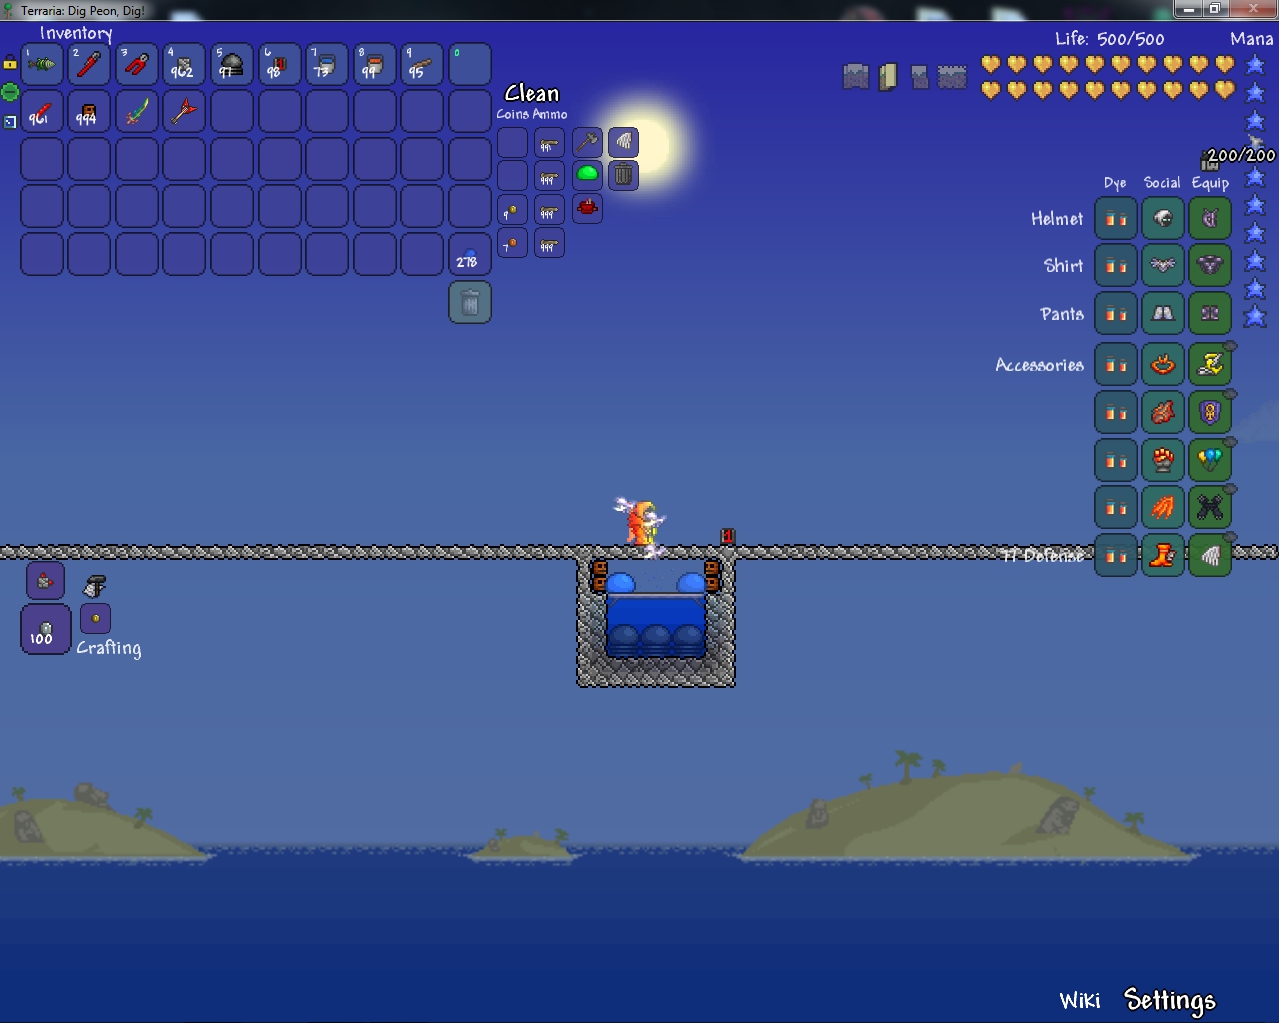Click the red fire gauntlet social accessory
Screen dimensions: 1279x1023
tap(1163, 460)
